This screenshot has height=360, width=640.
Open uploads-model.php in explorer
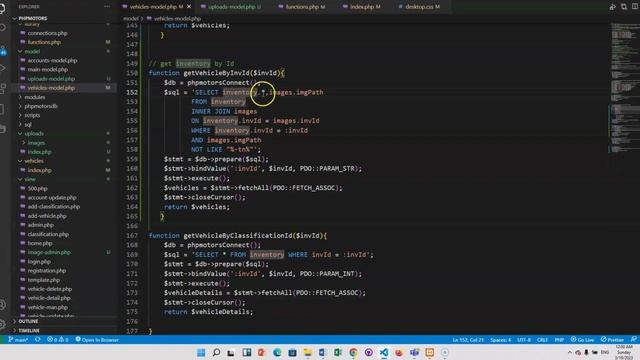51,79
